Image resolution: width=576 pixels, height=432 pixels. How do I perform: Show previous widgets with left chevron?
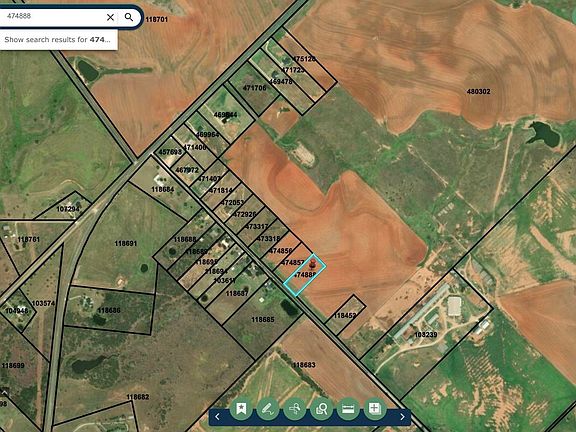pos(217,417)
